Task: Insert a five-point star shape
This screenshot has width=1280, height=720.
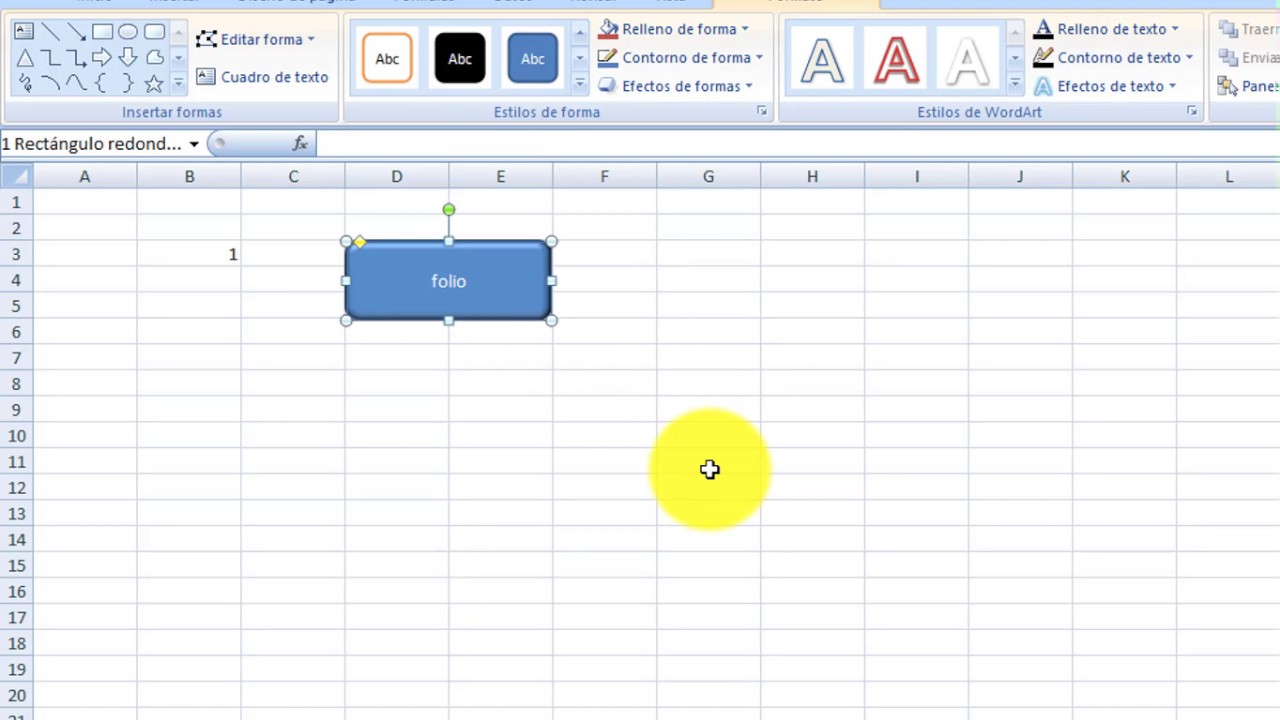Action: pos(154,83)
